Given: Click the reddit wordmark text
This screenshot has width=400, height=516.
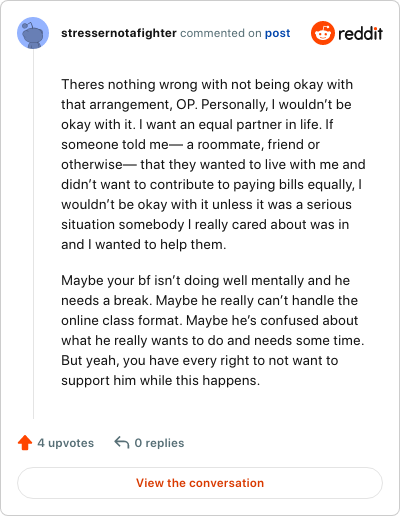Looking at the screenshot, I should pos(360,33).
